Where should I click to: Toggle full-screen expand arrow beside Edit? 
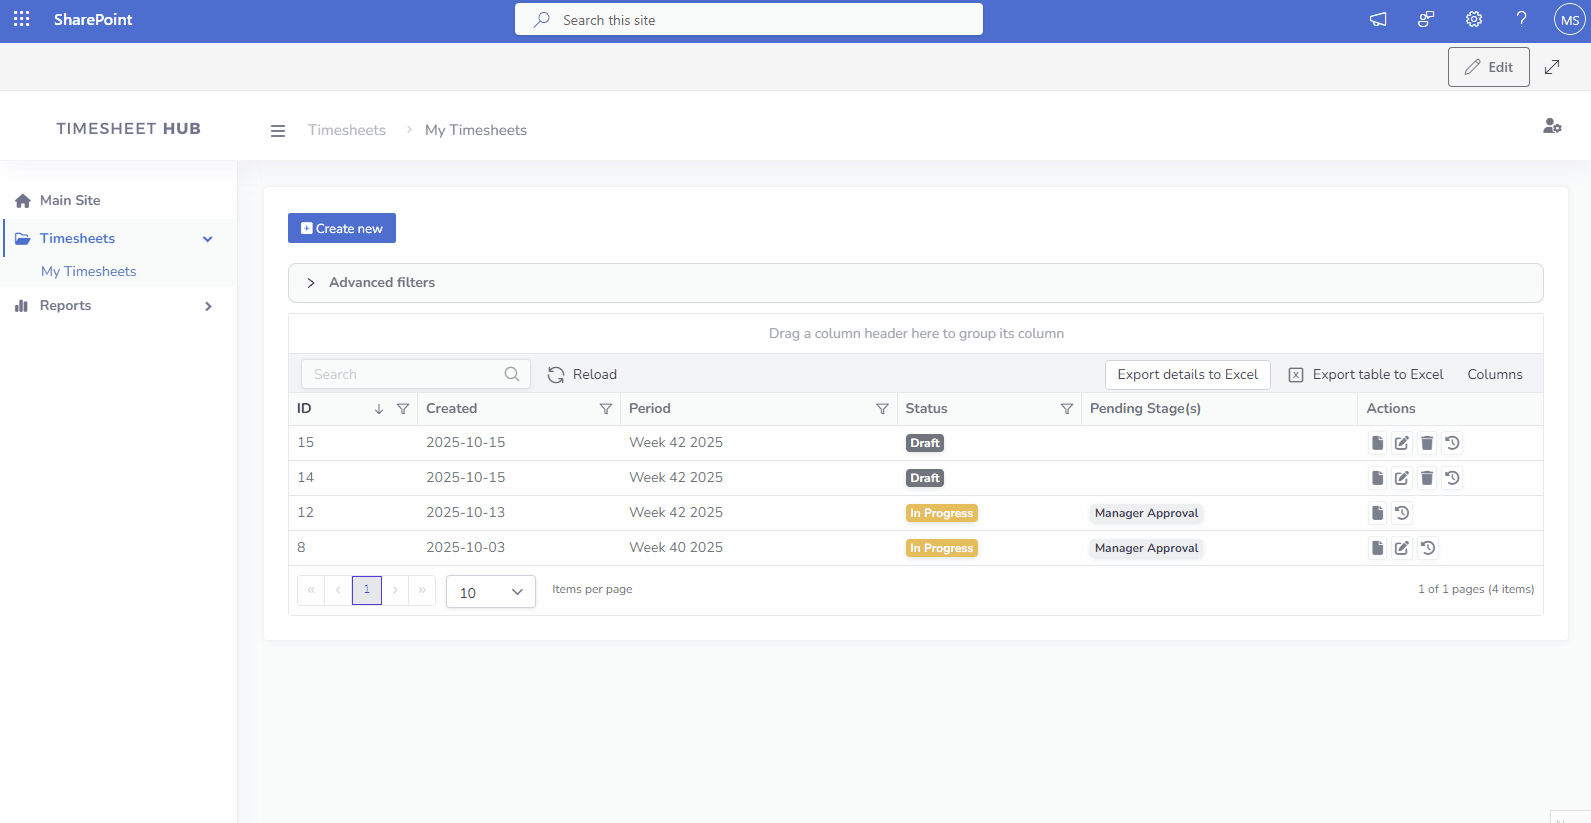[x=1552, y=67]
